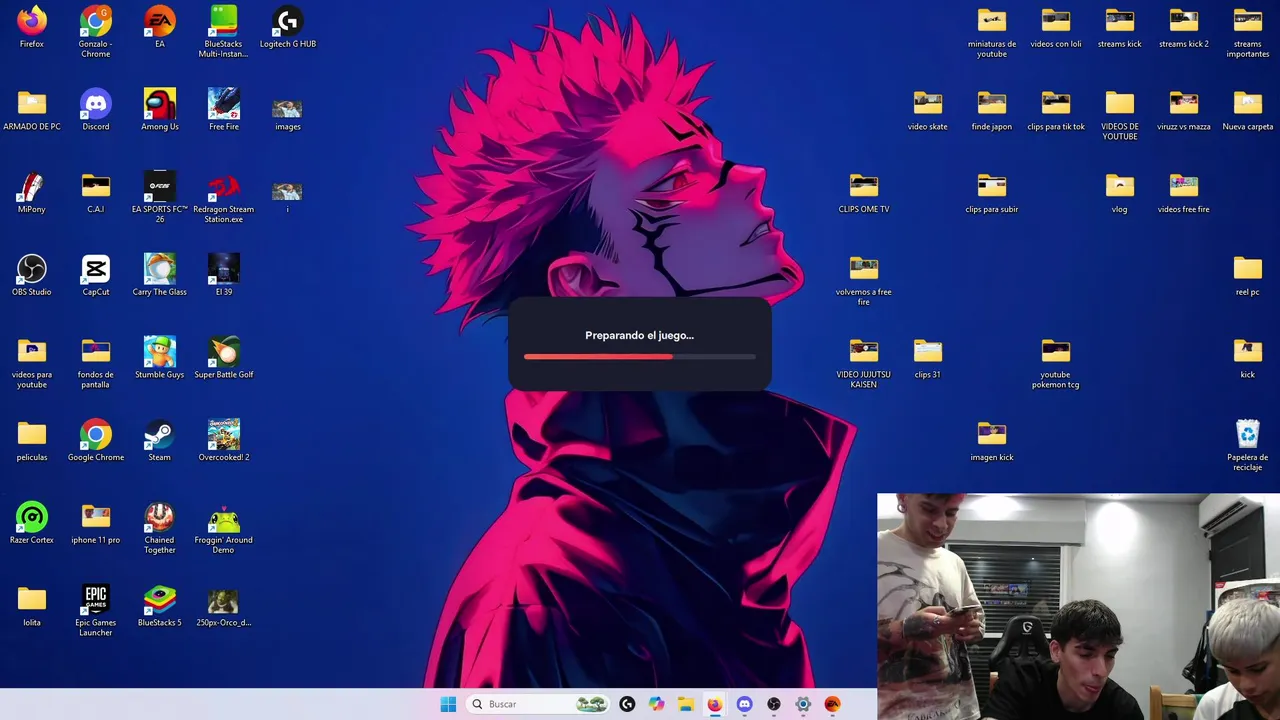
Task: Select the 'images' file on desktop
Action: (288, 110)
